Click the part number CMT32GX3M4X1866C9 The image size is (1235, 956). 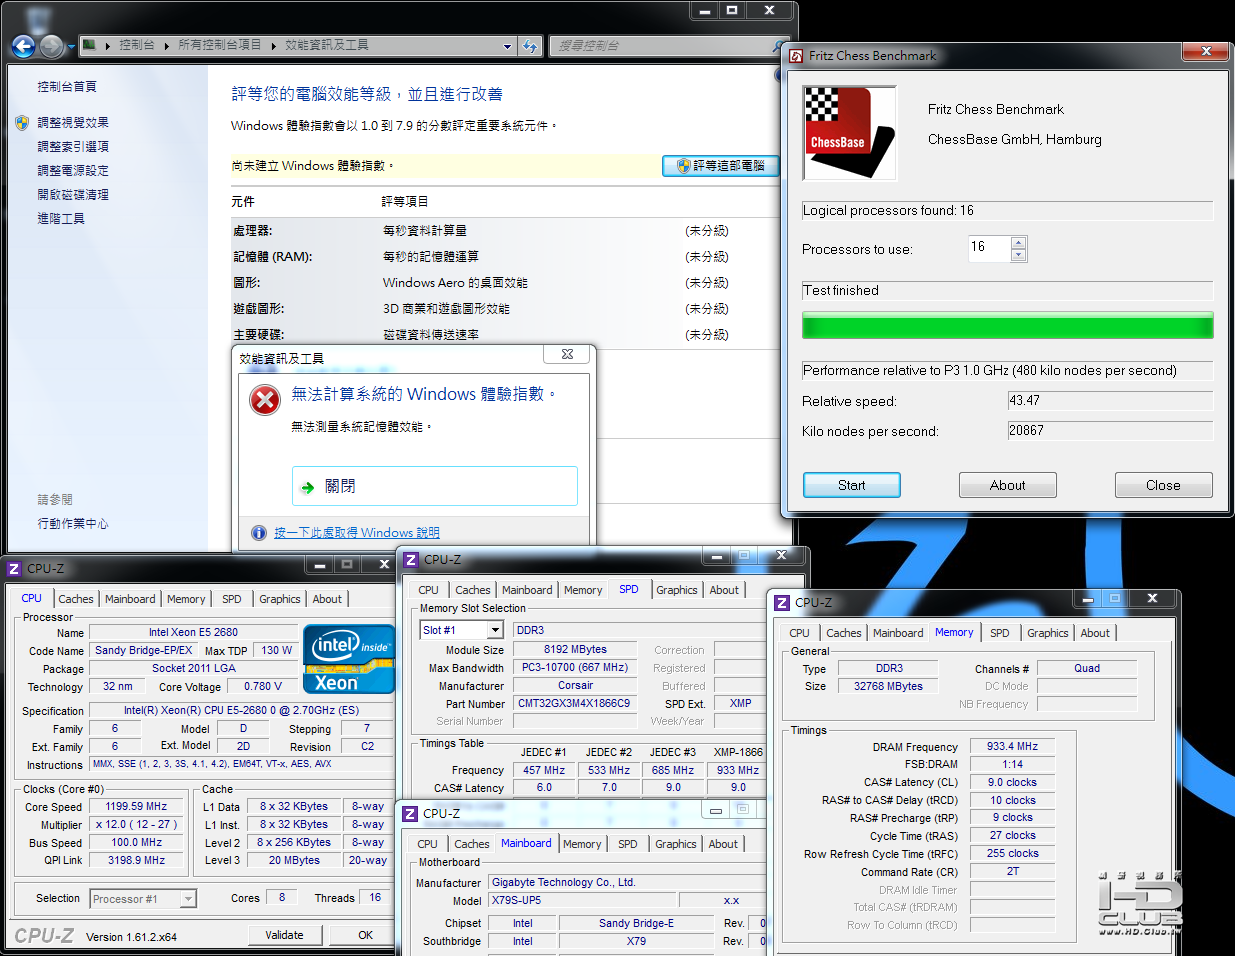[574, 704]
